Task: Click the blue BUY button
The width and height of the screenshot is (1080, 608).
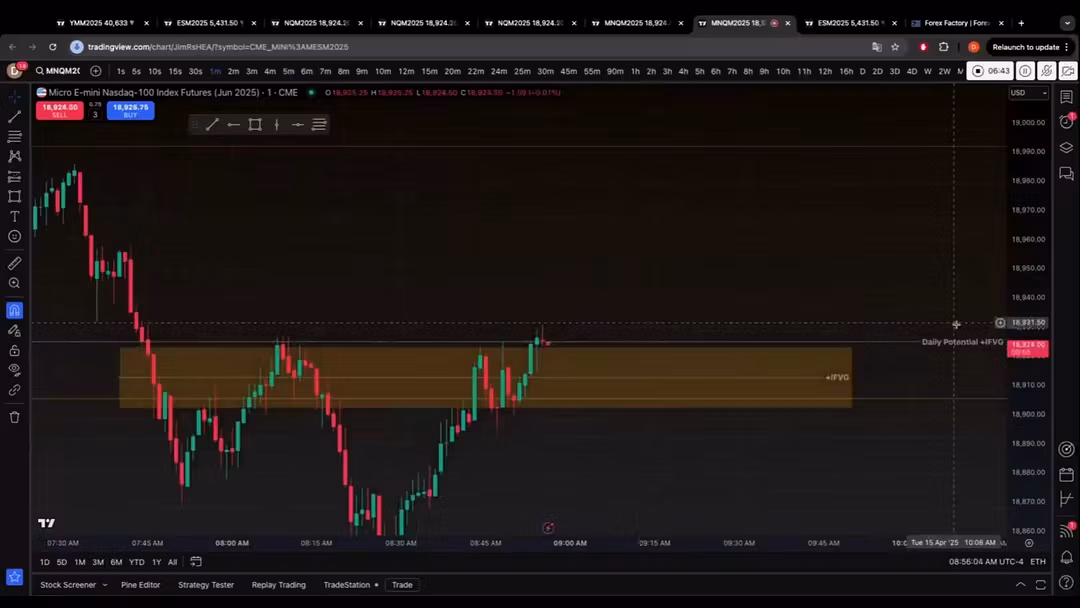Action: click(x=131, y=110)
